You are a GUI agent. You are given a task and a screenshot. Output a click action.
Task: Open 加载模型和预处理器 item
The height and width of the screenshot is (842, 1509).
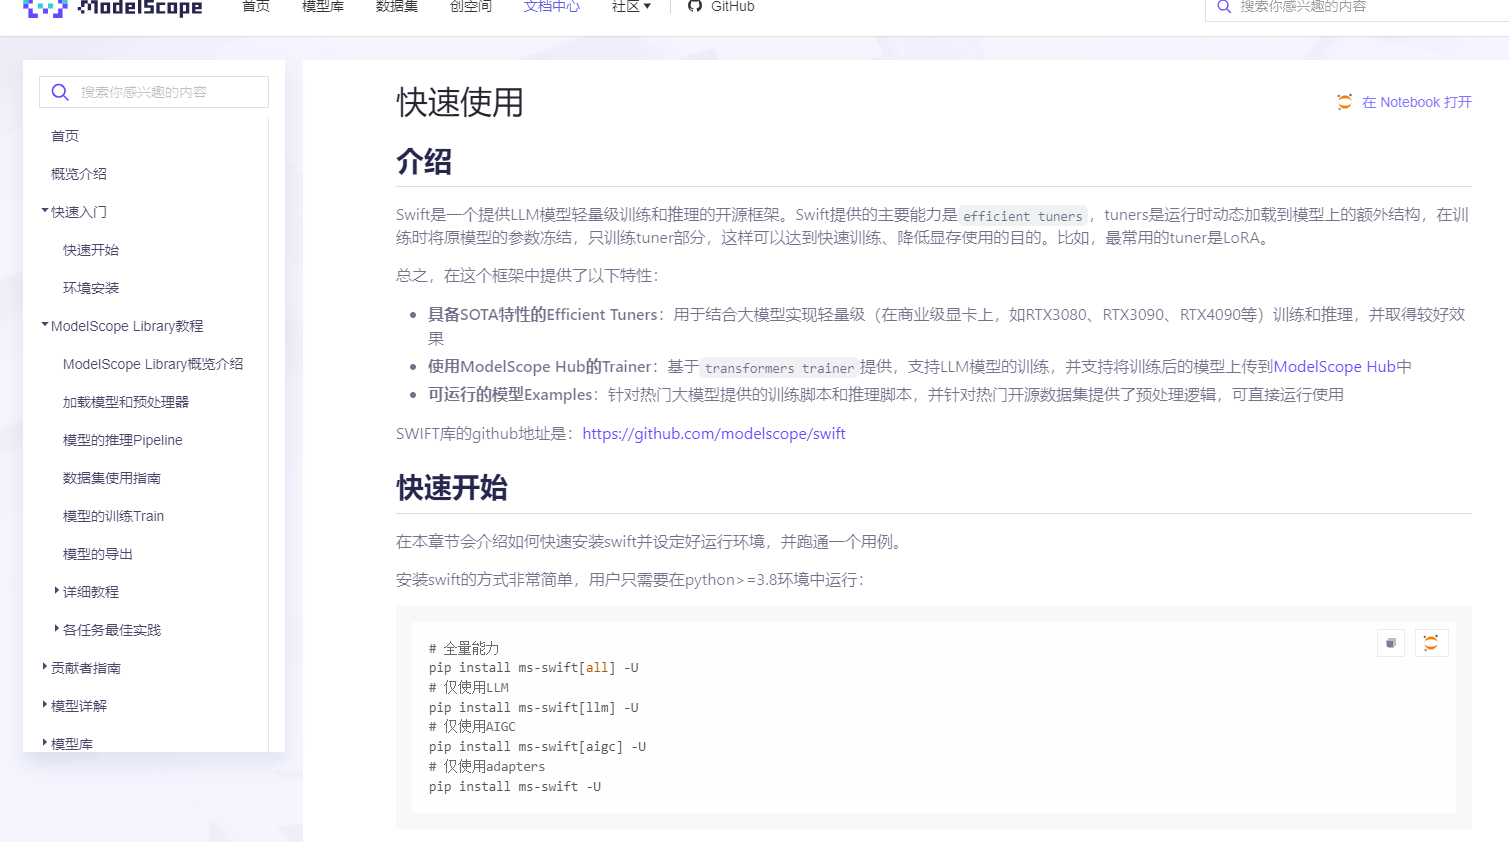pos(126,402)
